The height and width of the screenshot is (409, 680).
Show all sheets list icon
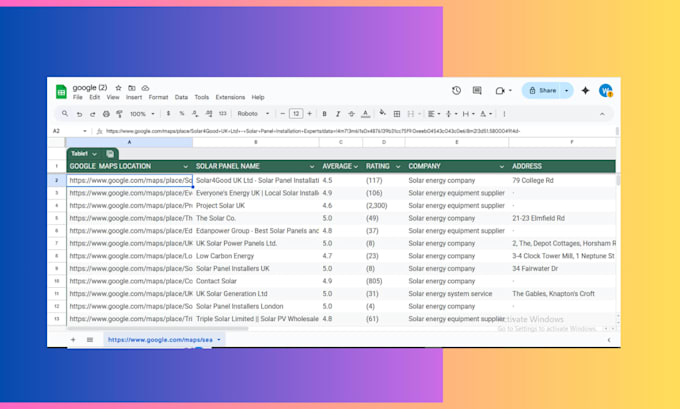90,340
